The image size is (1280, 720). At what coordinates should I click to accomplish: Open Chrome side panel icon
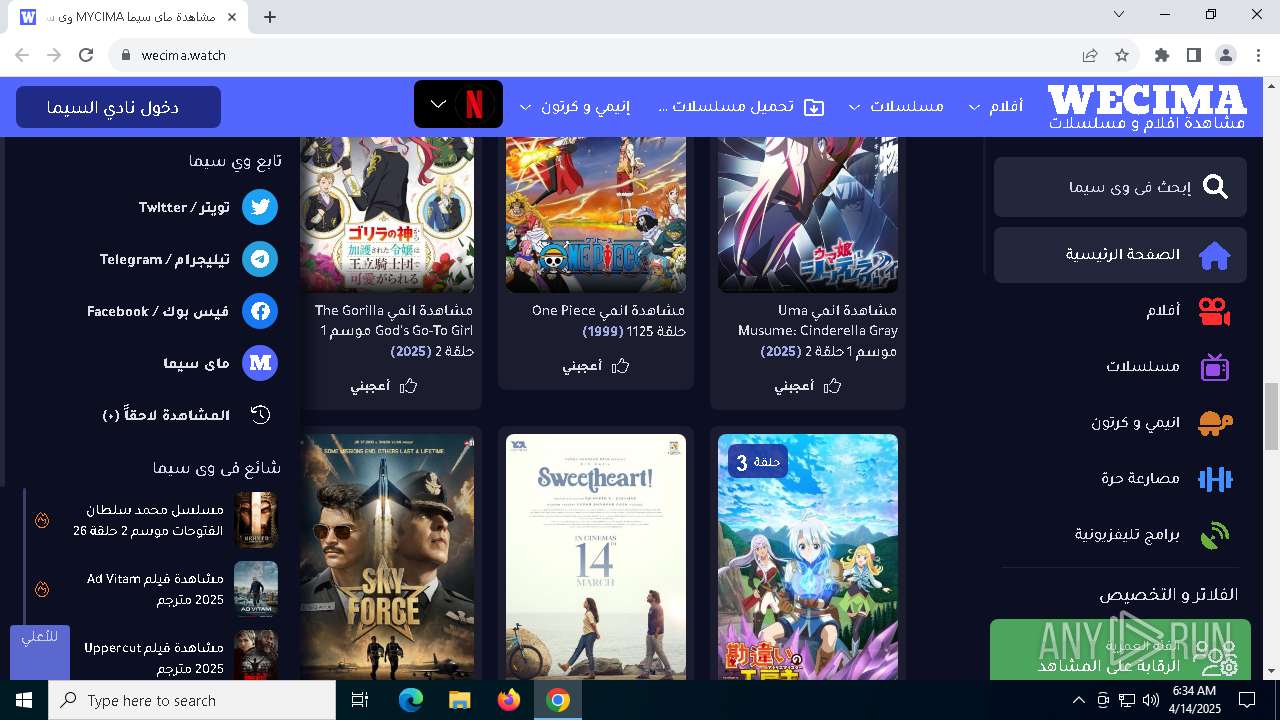click(x=1193, y=55)
